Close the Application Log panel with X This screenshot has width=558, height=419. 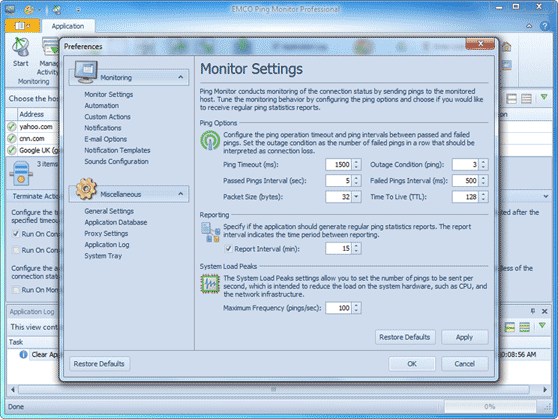pyautogui.click(x=544, y=311)
